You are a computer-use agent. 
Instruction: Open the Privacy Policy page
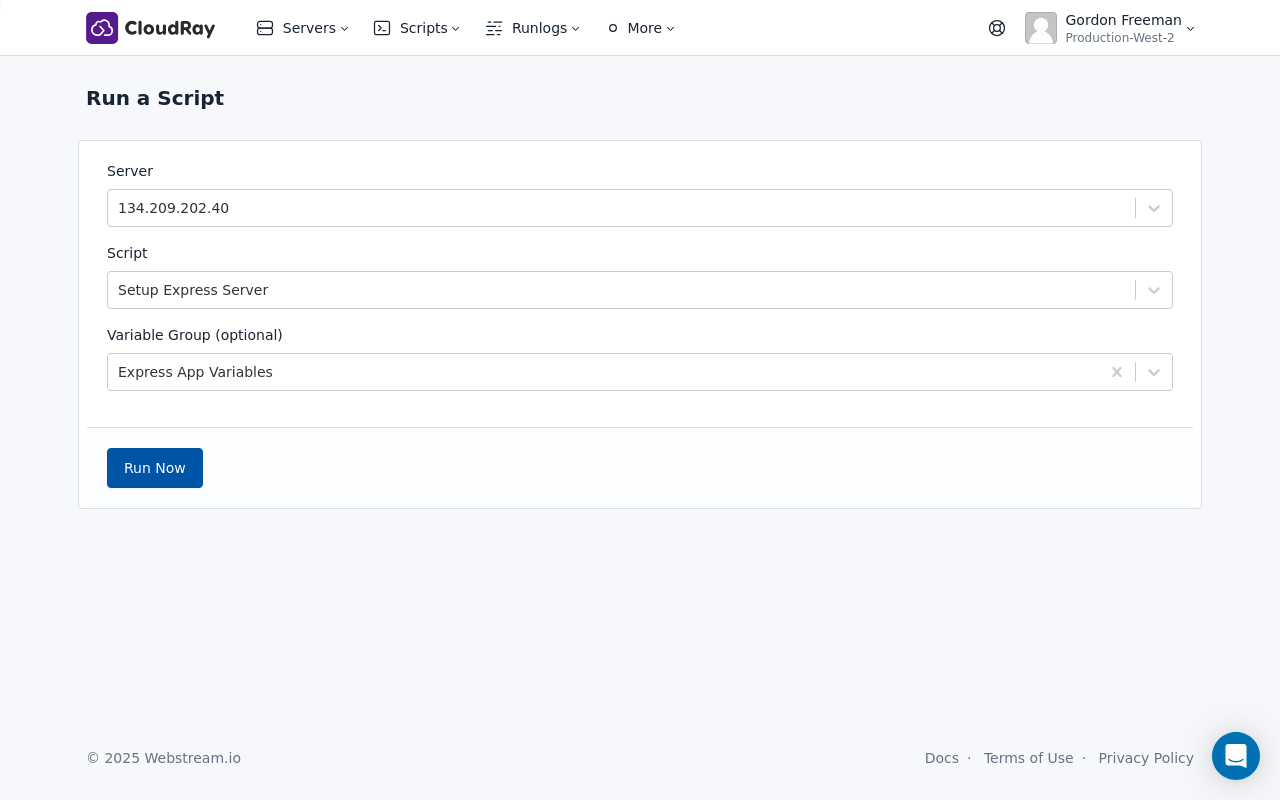tap(1146, 758)
